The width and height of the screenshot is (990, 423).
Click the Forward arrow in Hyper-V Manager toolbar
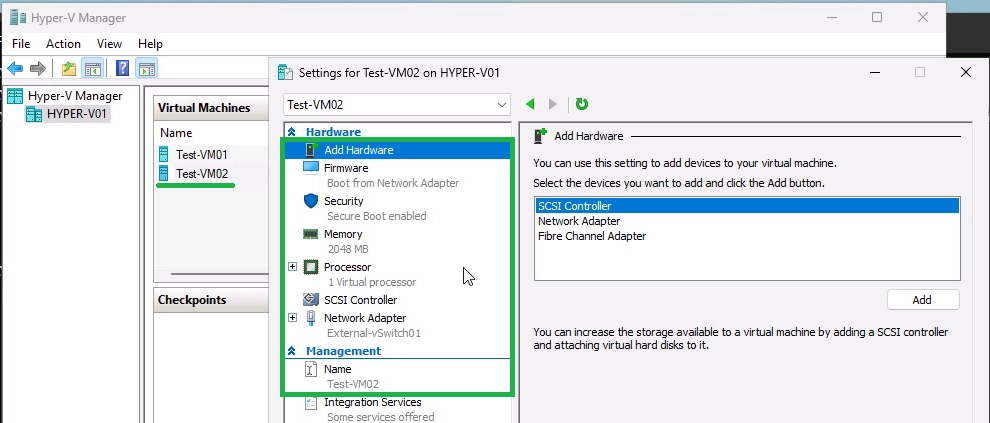click(38, 69)
